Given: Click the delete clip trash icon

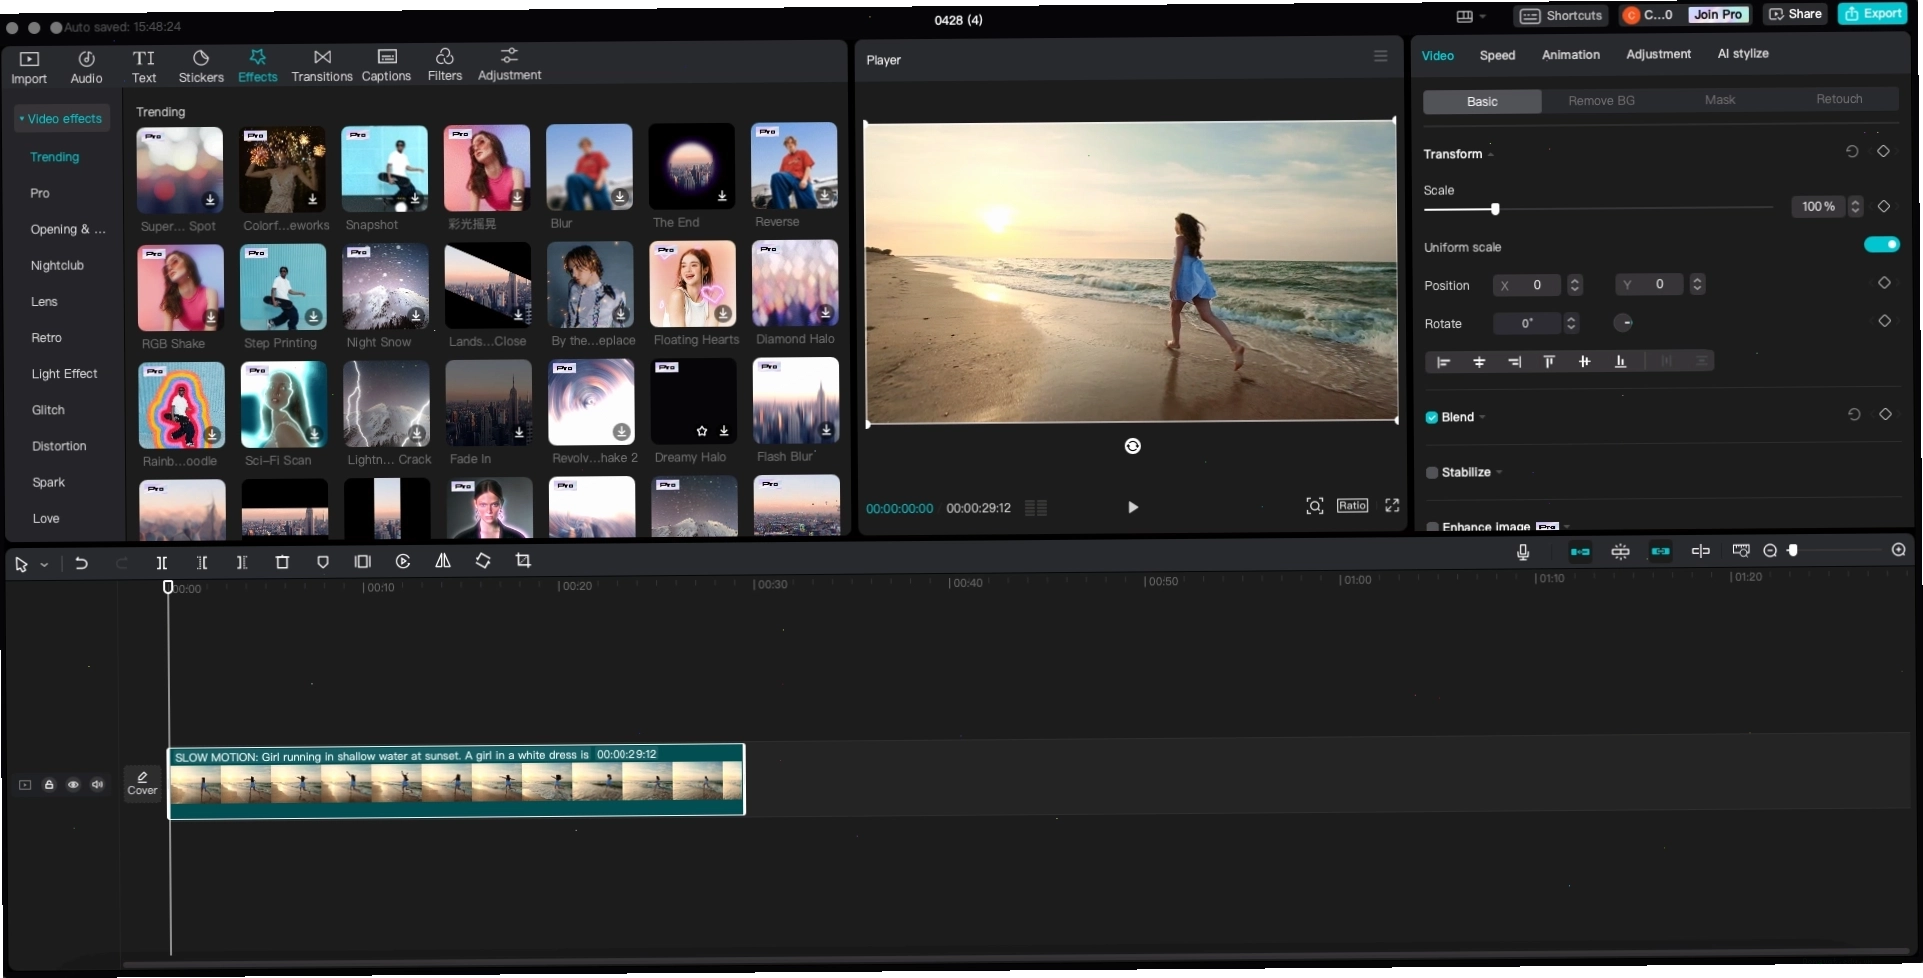Looking at the screenshot, I should click(282, 563).
